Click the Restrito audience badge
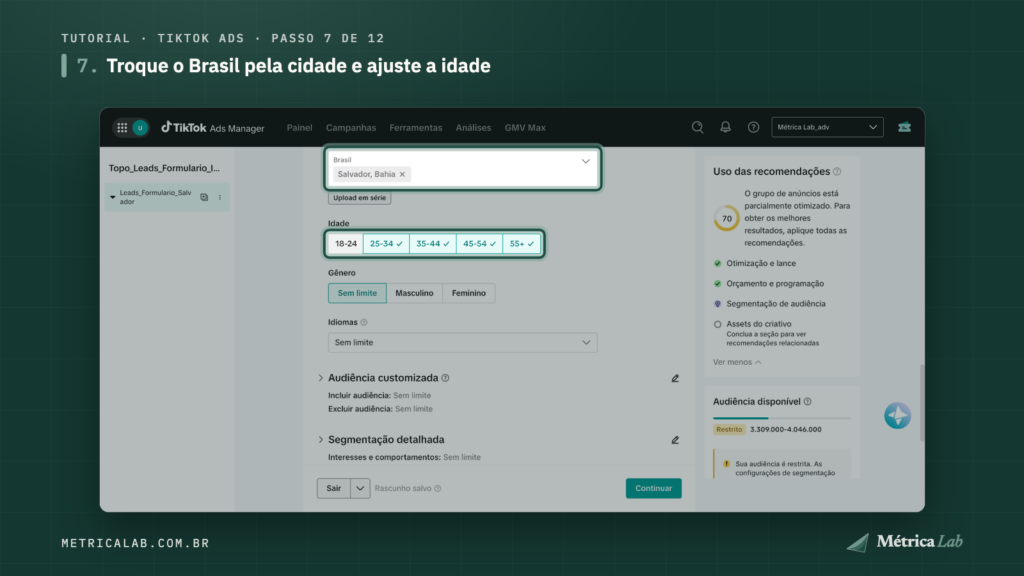Image resolution: width=1024 pixels, height=576 pixels. point(729,430)
